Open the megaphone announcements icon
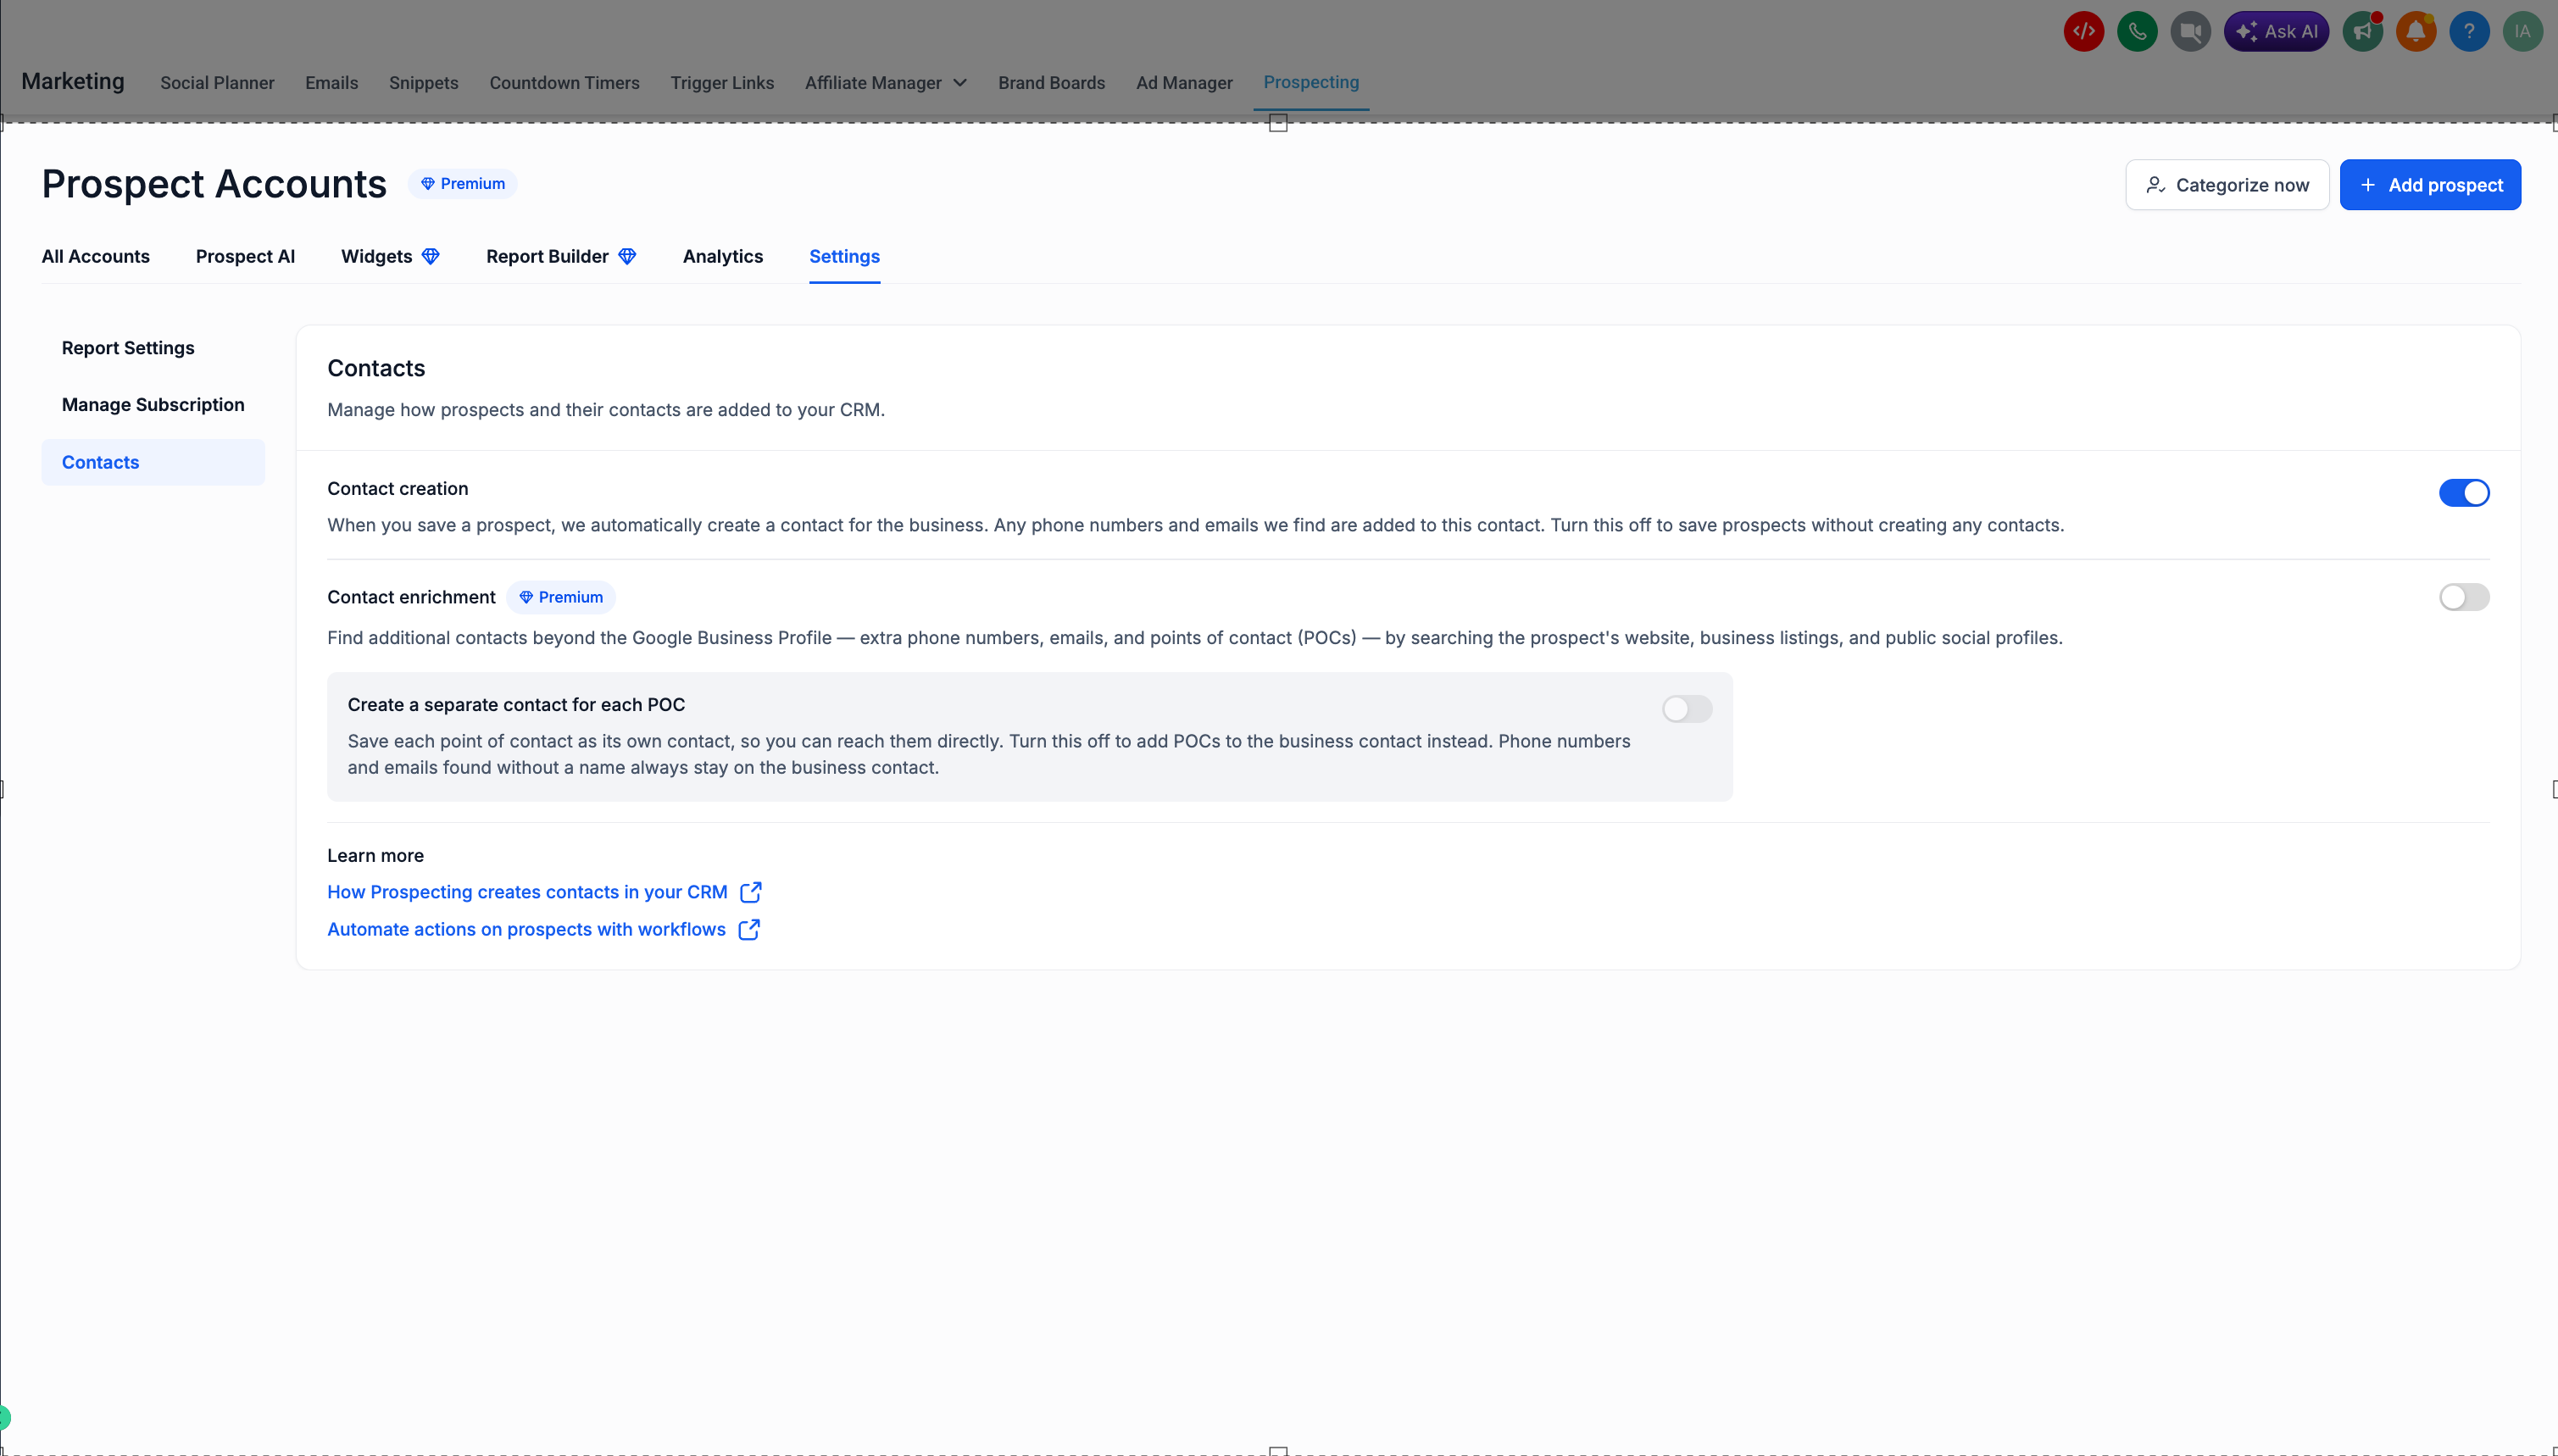 click(2363, 32)
